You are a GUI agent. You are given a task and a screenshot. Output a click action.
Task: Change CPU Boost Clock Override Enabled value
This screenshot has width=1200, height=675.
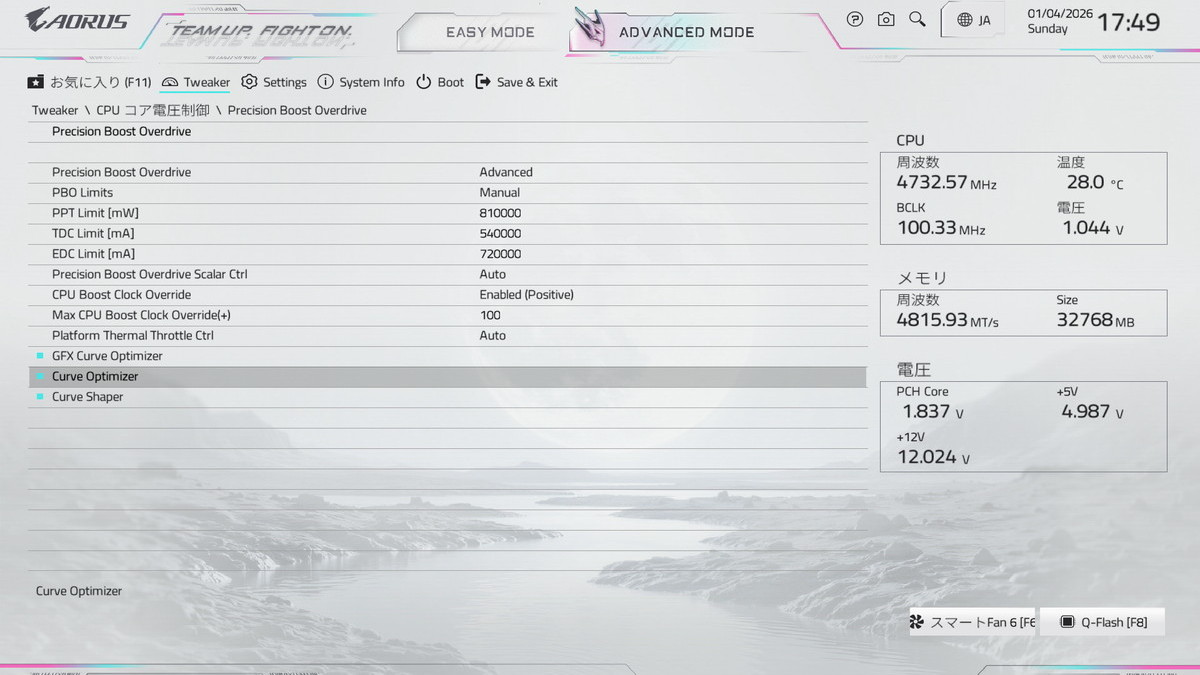[526, 295]
